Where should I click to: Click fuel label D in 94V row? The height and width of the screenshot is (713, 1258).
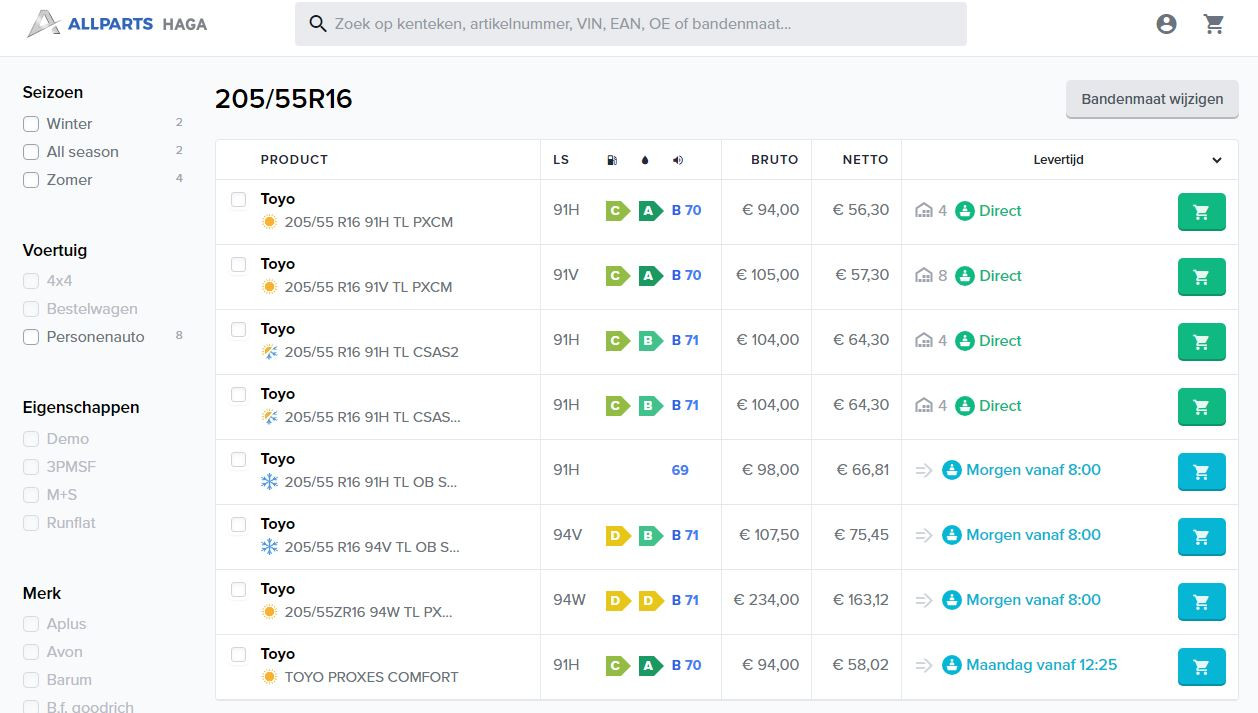pyautogui.click(x=617, y=535)
